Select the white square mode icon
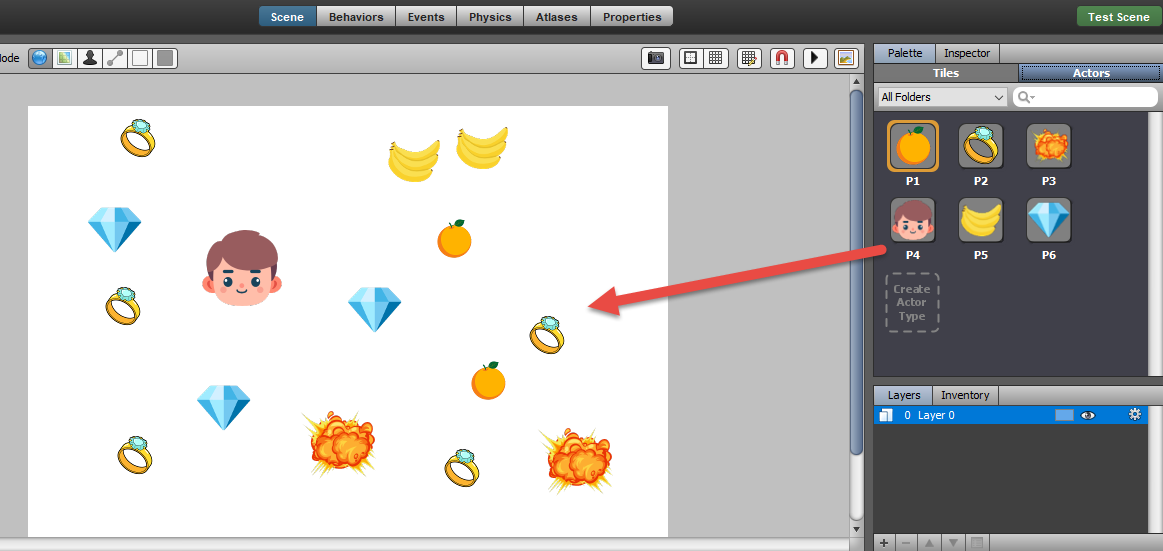Viewport: 1163px width, 551px height. pos(139,58)
